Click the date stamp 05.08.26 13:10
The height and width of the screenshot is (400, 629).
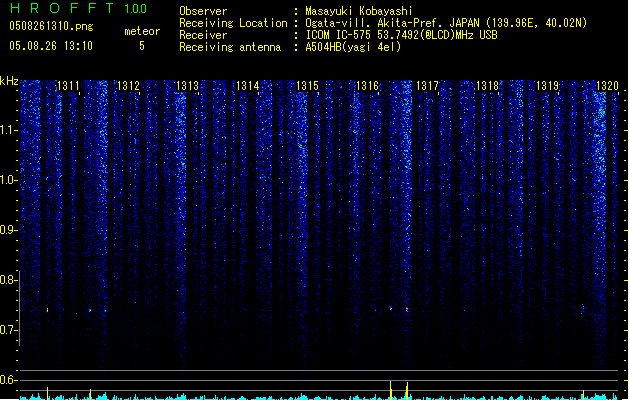pos(51,46)
